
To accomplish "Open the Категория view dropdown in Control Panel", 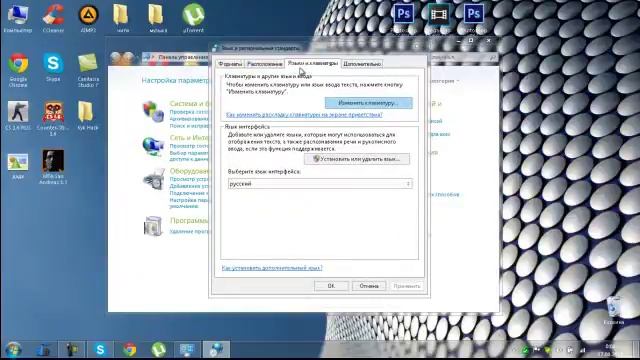I will pos(443,81).
